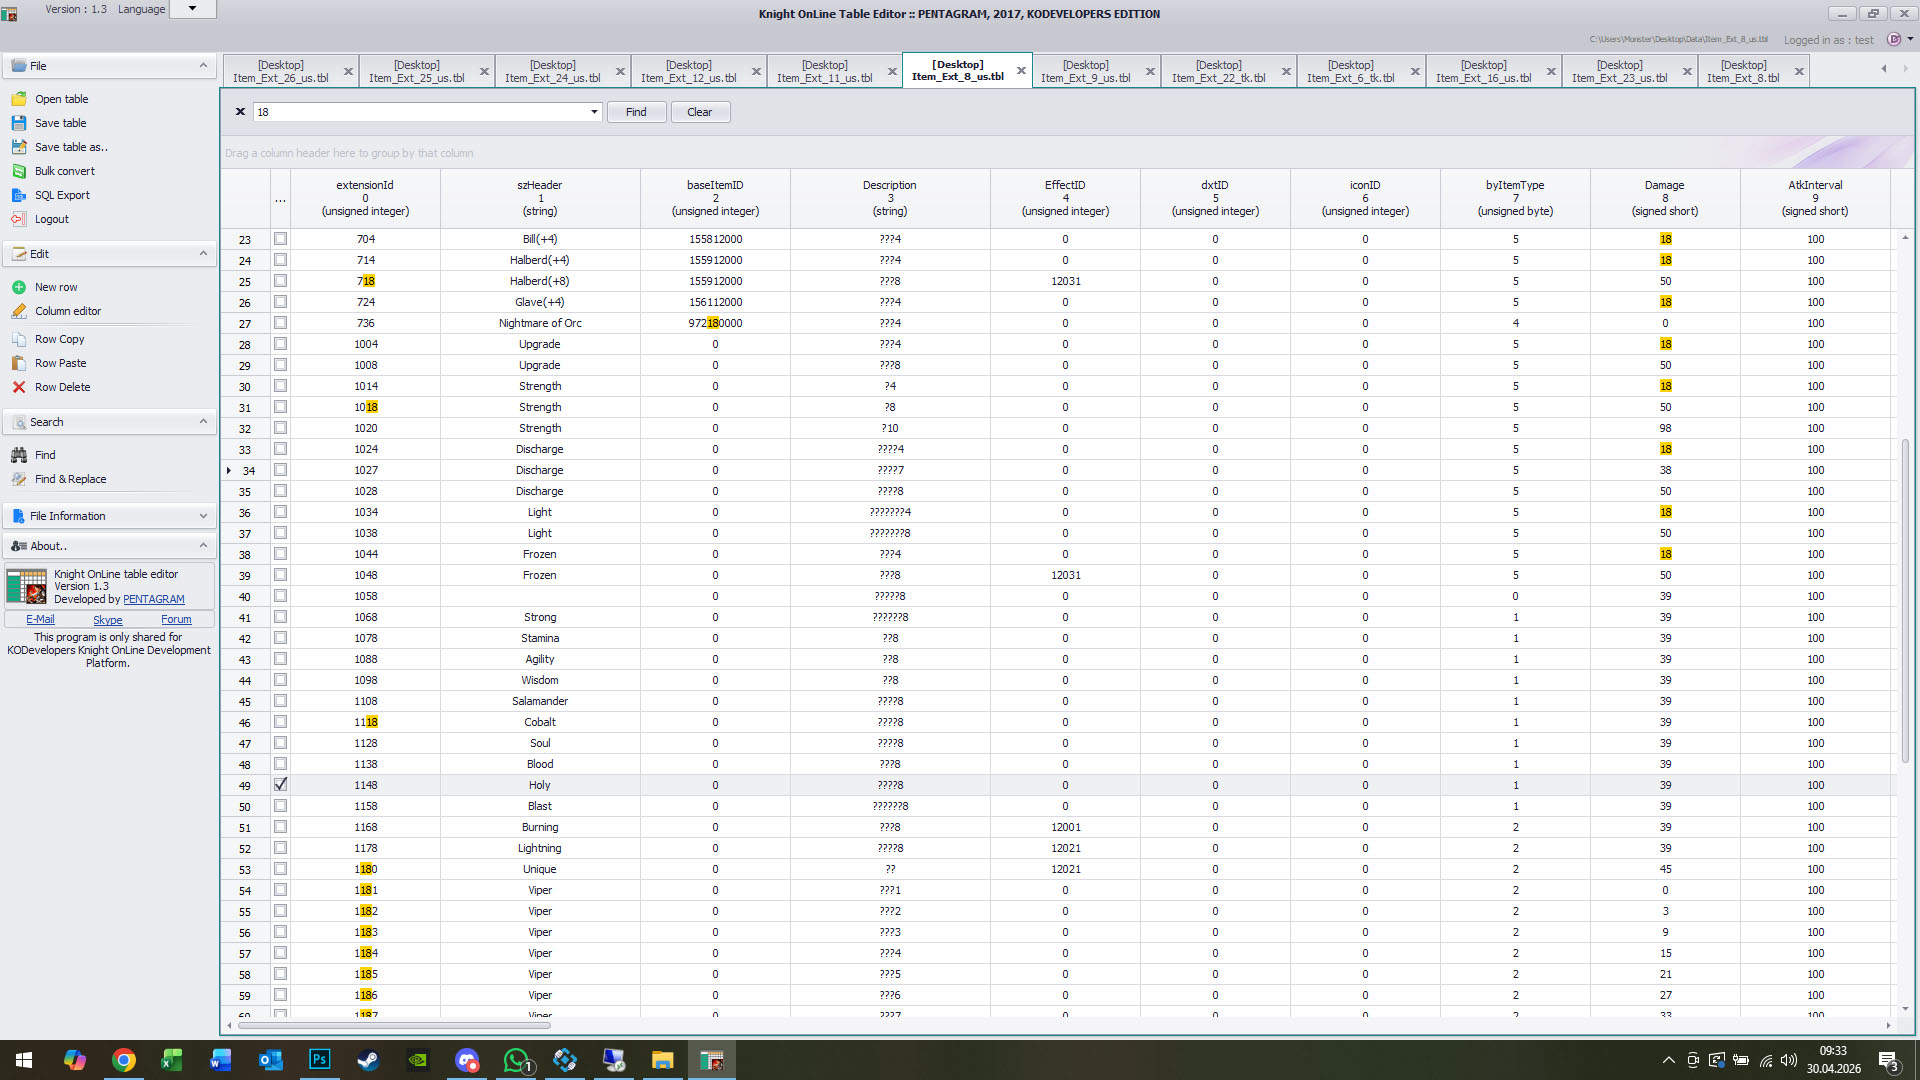
Task: Click the vertical scrollbar of the table
Action: pyautogui.click(x=1905, y=600)
